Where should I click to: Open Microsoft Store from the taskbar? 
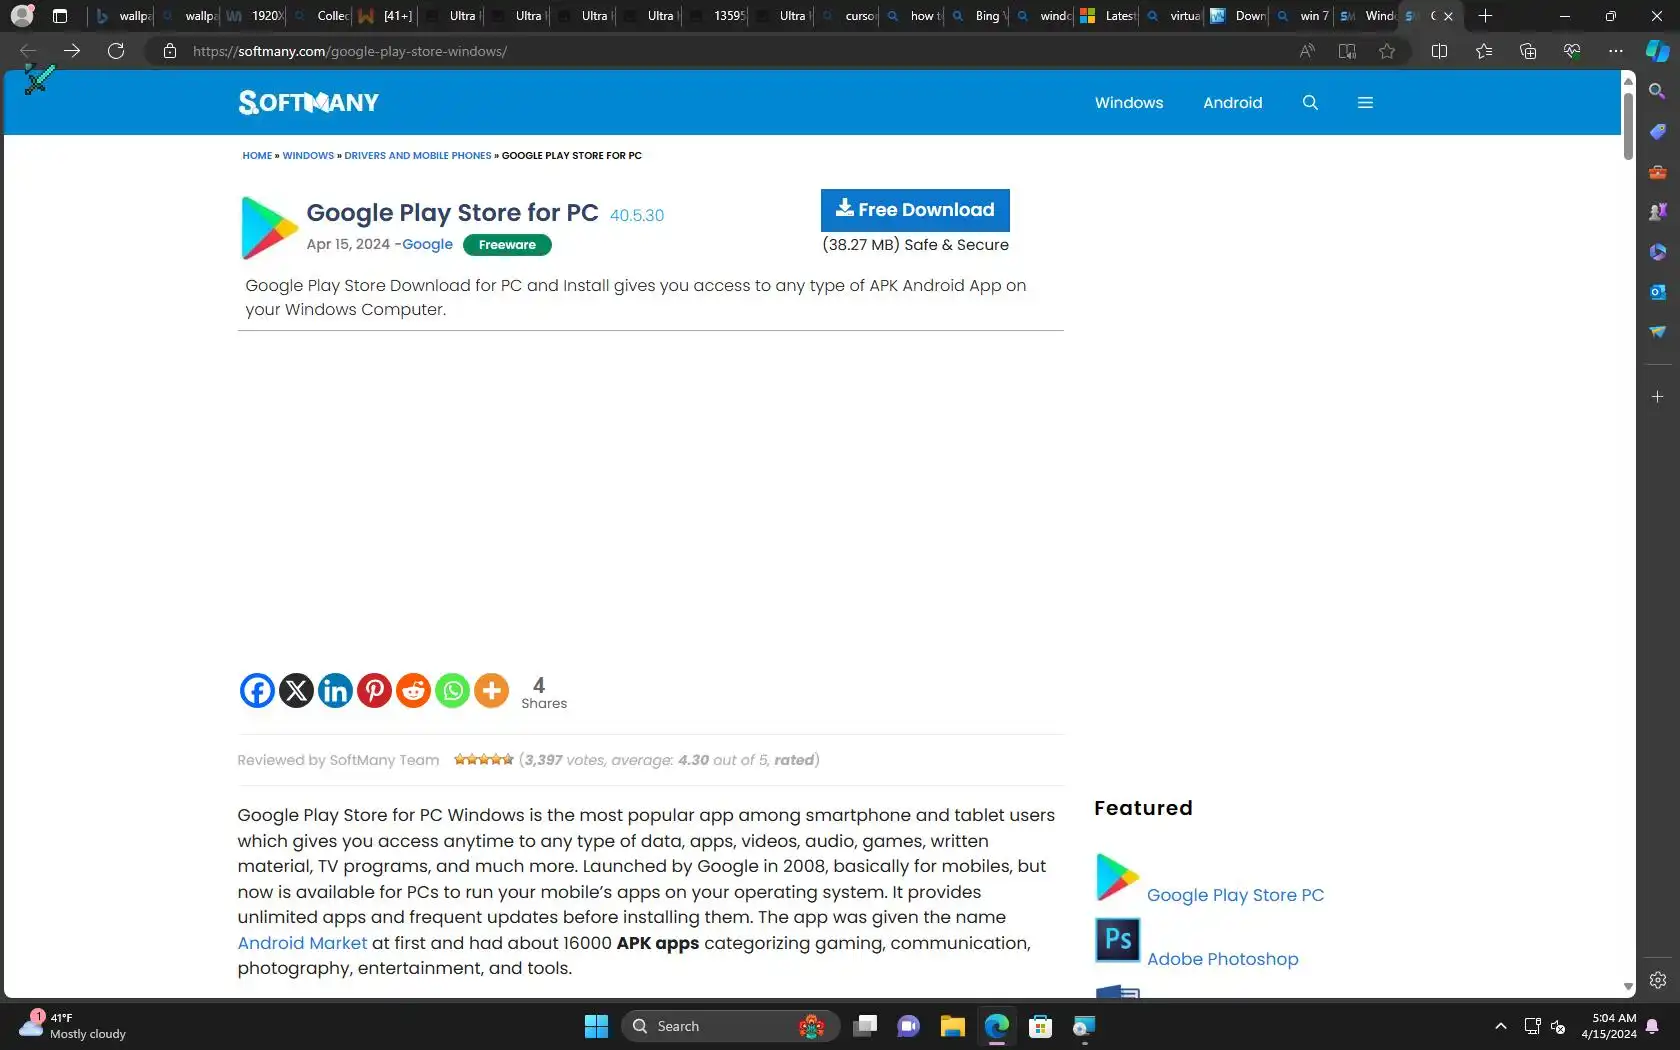(1040, 1026)
